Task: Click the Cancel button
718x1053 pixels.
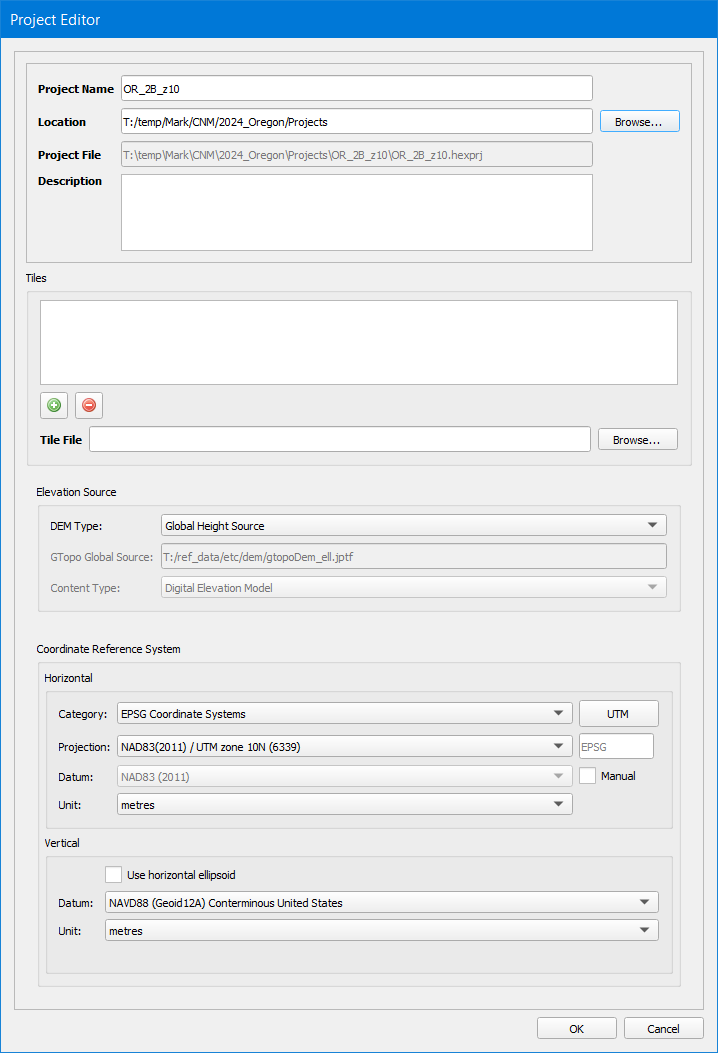Action: pos(663,1028)
